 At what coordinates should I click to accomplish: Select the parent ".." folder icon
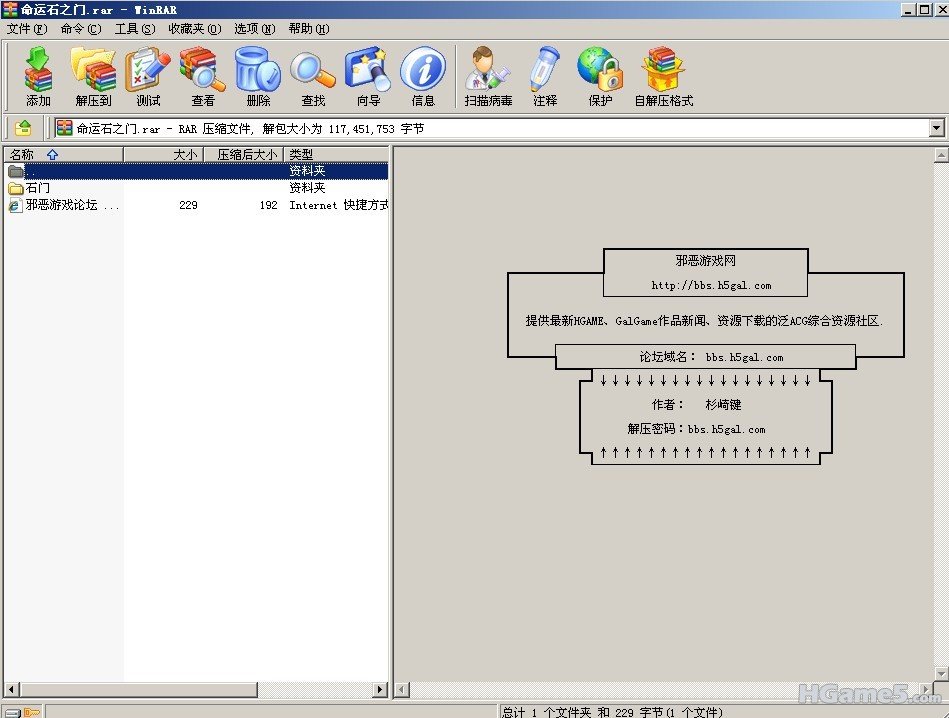point(16,171)
